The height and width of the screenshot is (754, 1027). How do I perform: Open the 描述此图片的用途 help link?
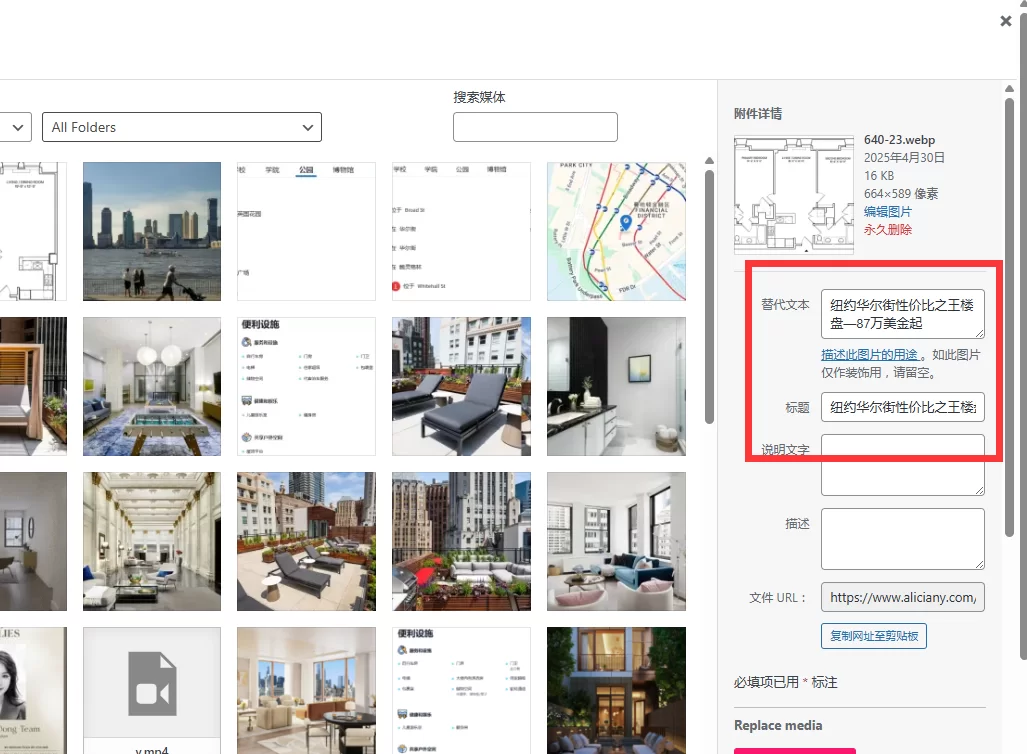click(x=869, y=354)
